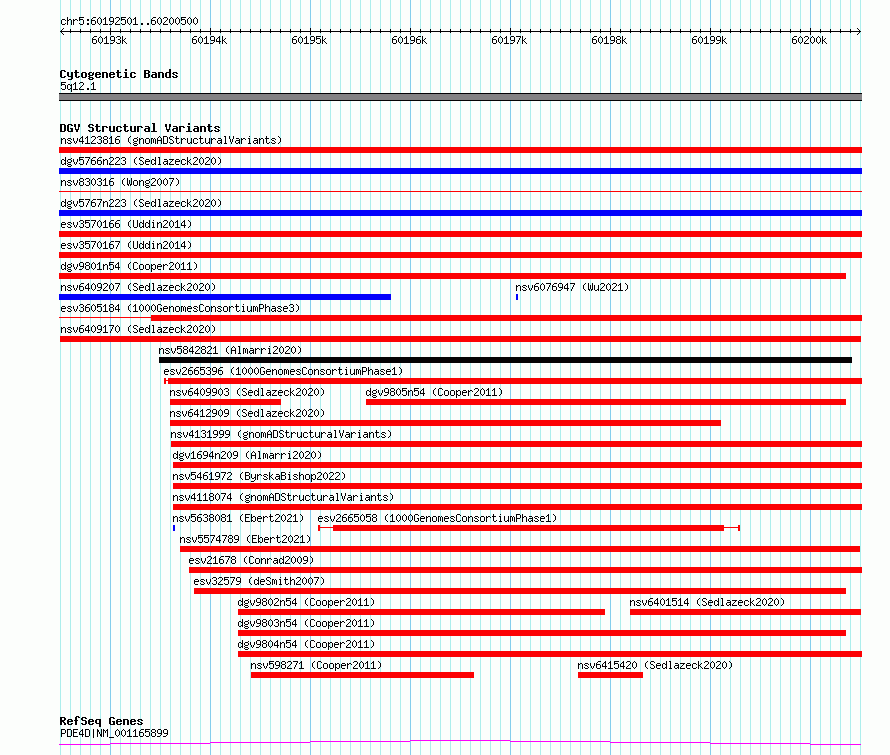Select the esv21678 Conrad2009 label
Viewport: 890px width, 755px height.
pos(251,560)
